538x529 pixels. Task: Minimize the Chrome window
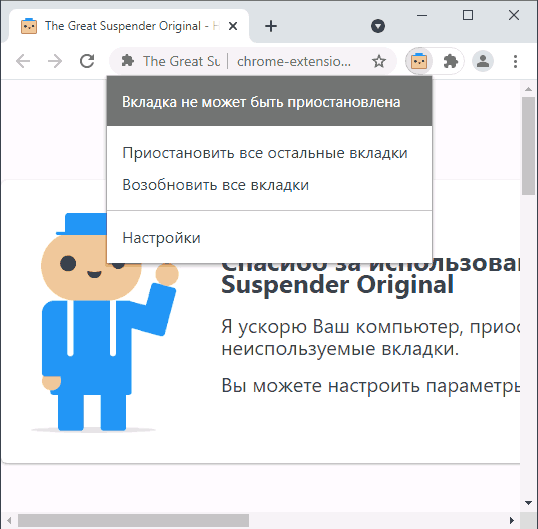tap(422, 15)
